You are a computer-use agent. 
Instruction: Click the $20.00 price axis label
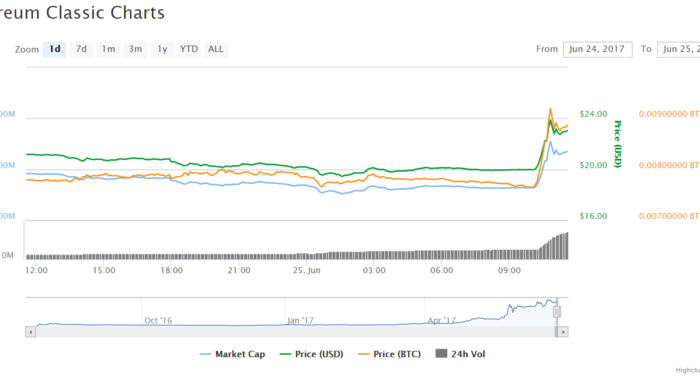[593, 165]
